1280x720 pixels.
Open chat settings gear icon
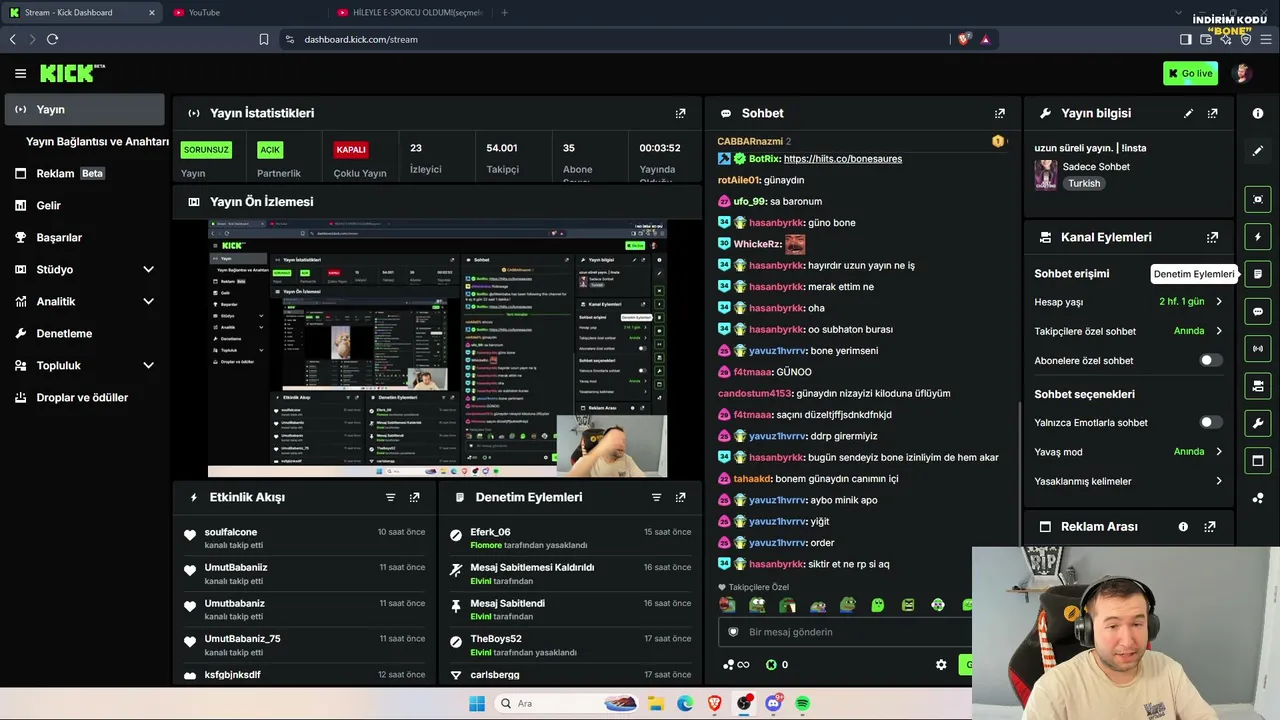coord(941,664)
